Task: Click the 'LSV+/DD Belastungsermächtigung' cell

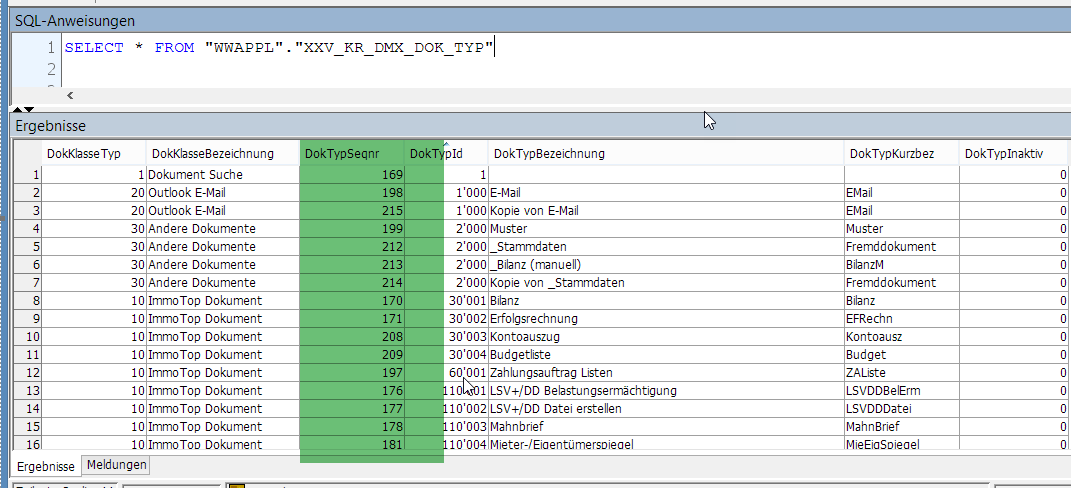Action: [x=666, y=391]
